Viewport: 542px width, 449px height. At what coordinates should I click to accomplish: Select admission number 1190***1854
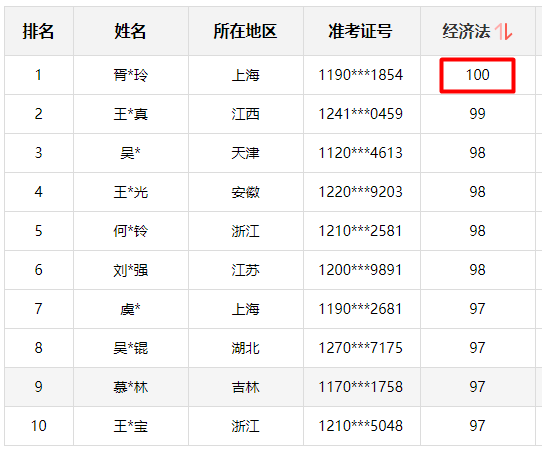361,75
